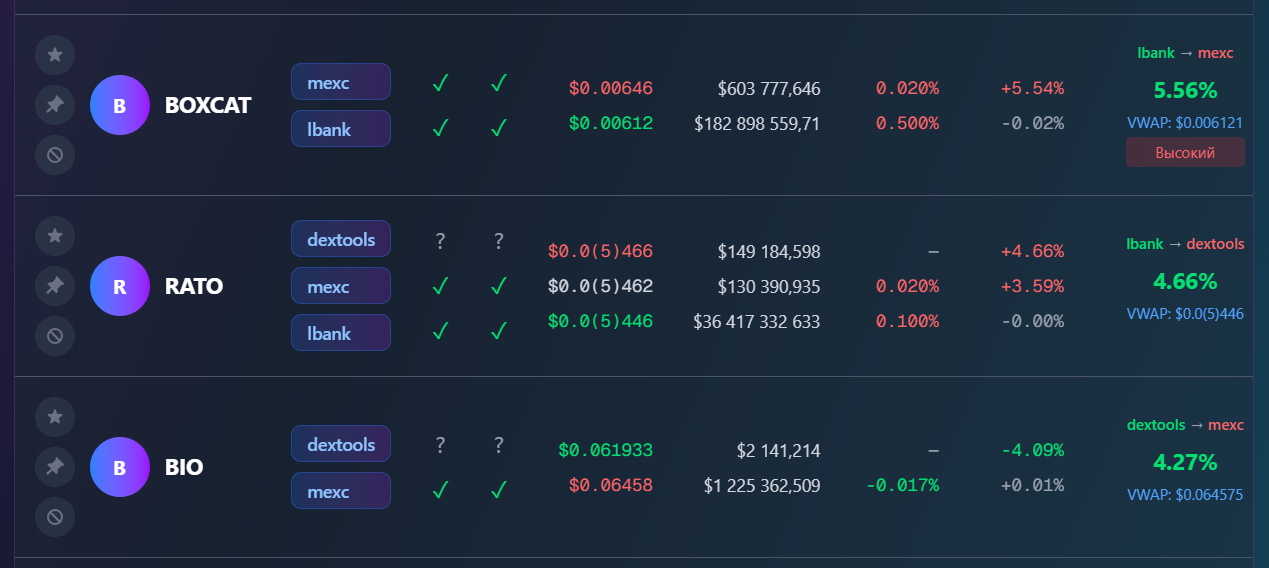Block the BIO token
The height and width of the screenshot is (568, 1269).
point(55,517)
